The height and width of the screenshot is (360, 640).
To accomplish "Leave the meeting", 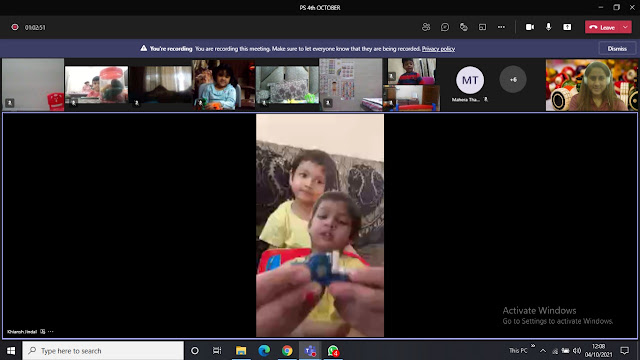I will coord(603,27).
